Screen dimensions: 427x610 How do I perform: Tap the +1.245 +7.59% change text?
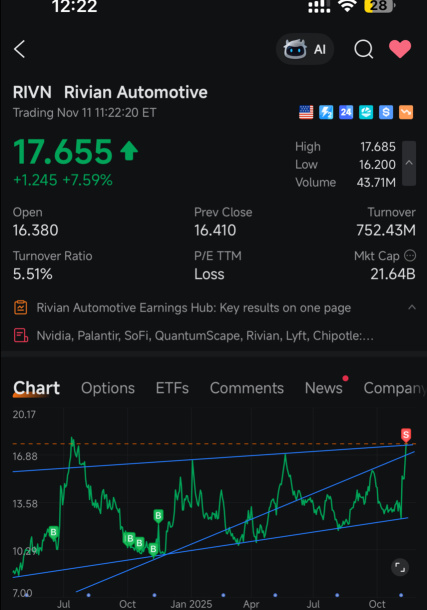click(x=63, y=180)
